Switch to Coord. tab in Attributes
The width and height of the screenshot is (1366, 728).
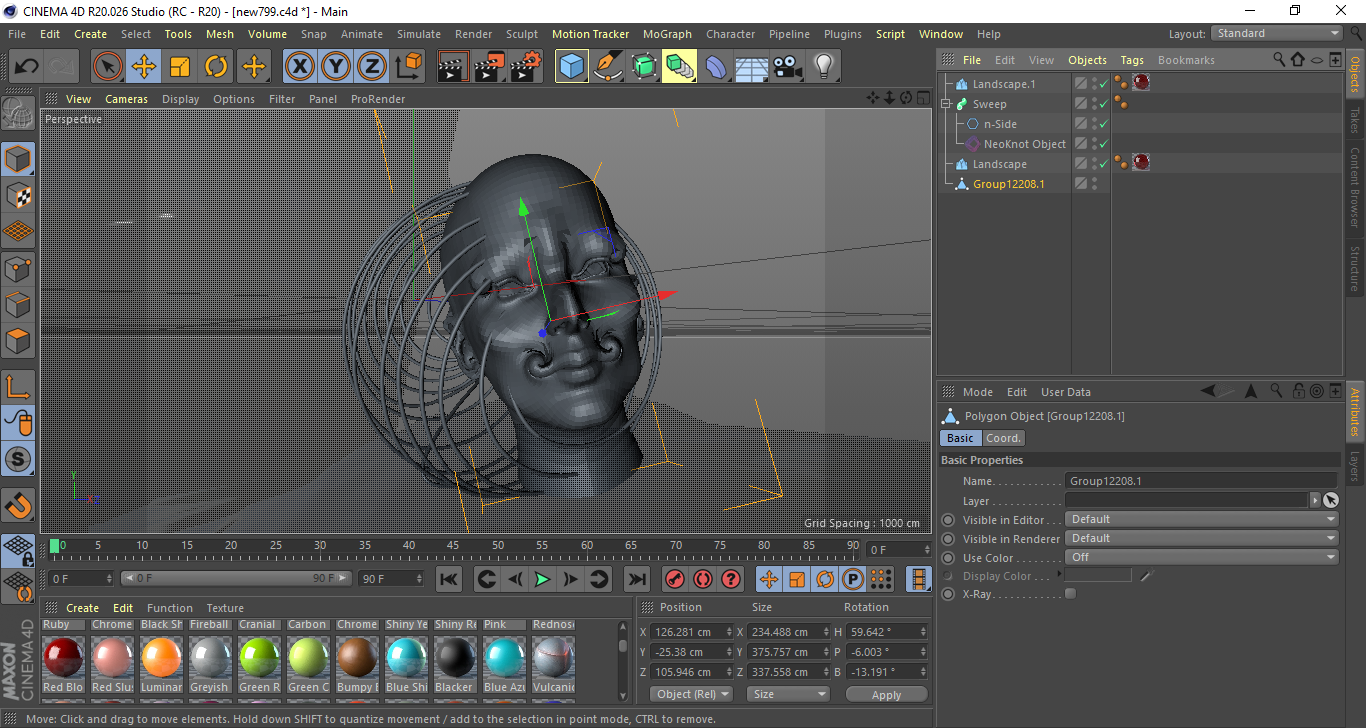(x=1003, y=438)
